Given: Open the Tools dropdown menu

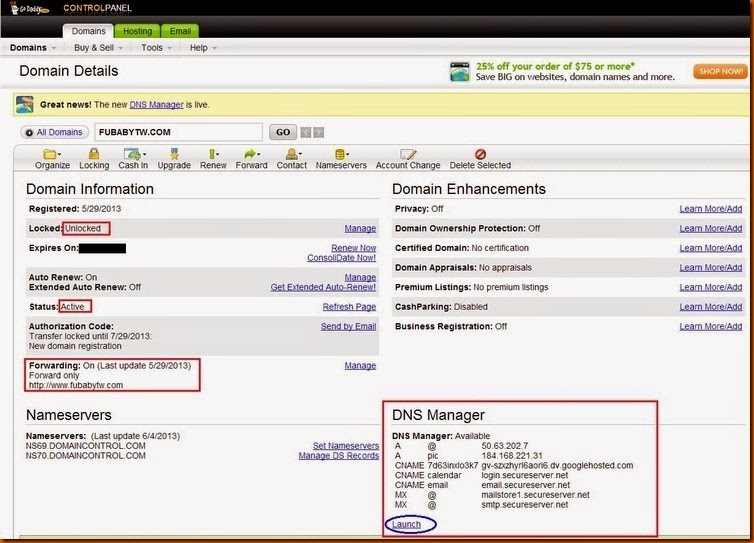Looking at the screenshot, I should (156, 48).
